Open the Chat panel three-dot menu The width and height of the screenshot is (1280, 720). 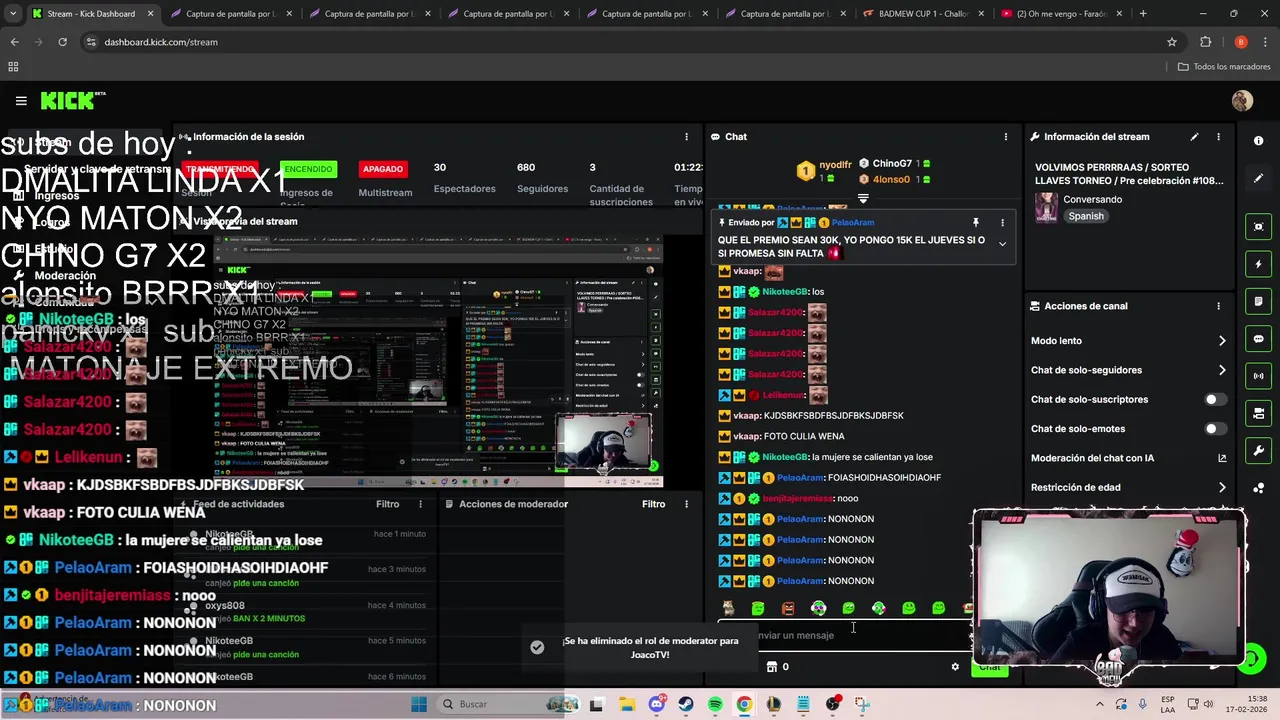(1006, 137)
